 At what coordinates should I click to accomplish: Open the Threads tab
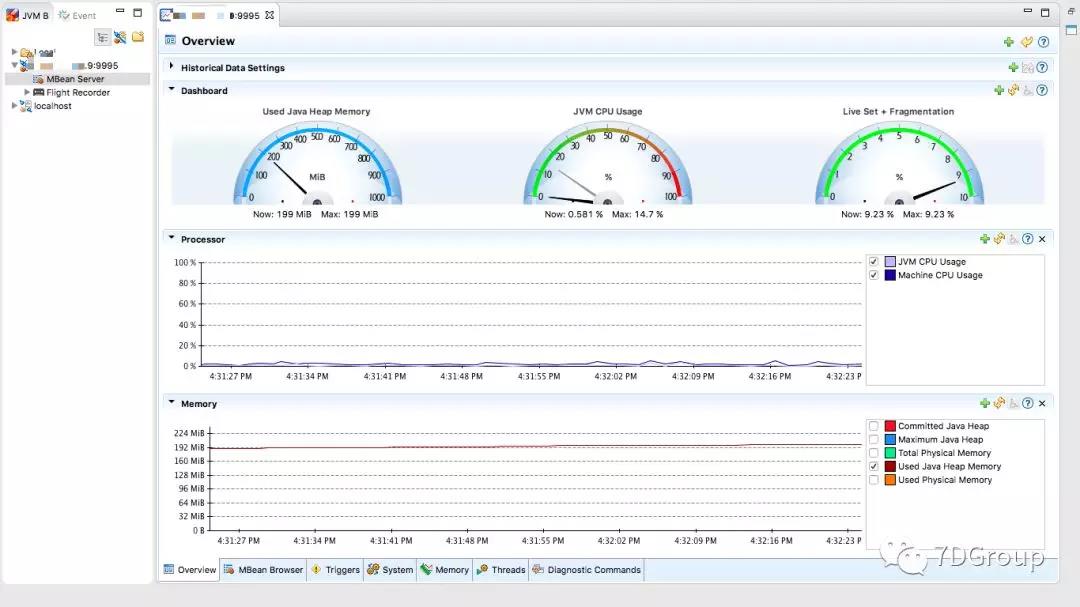point(501,570)
